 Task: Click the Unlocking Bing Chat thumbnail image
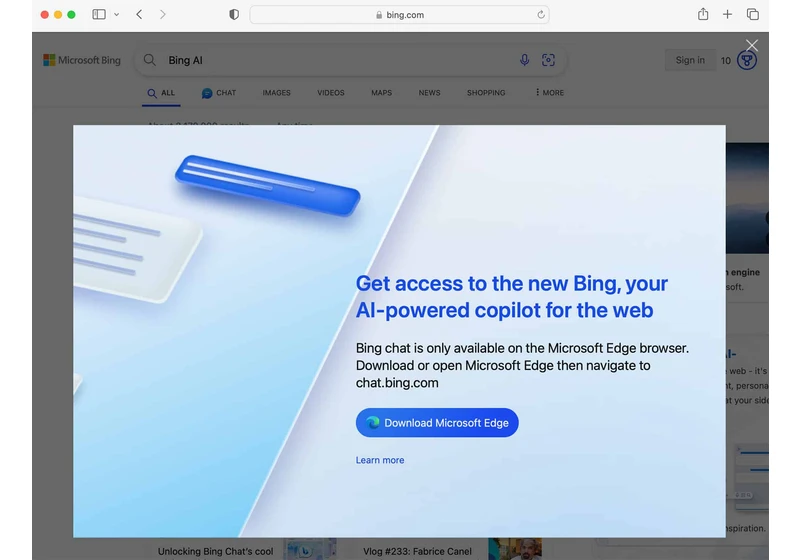[x=310, y=549]
